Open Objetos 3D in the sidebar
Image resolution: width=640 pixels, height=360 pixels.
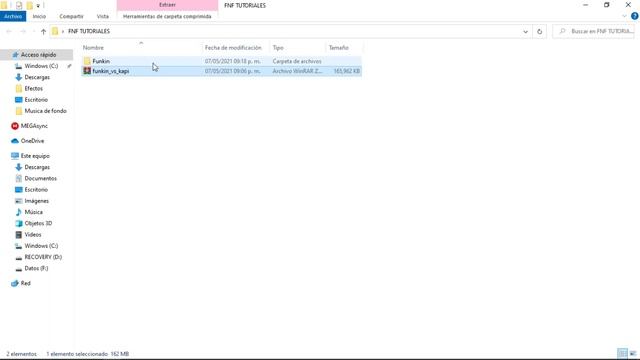(x=38, y=223)
